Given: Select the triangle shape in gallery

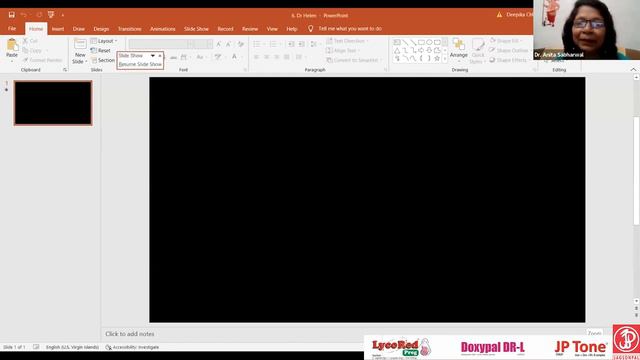Looking at the screenshot, I should pos(397,50).
